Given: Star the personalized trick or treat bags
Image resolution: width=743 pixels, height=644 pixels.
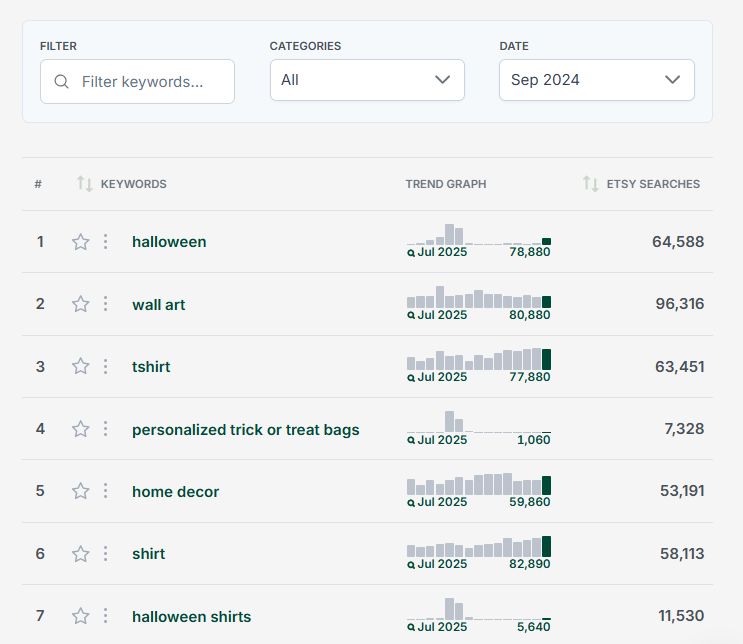Looking at the screenshot, I should click(x=81, y=429).
